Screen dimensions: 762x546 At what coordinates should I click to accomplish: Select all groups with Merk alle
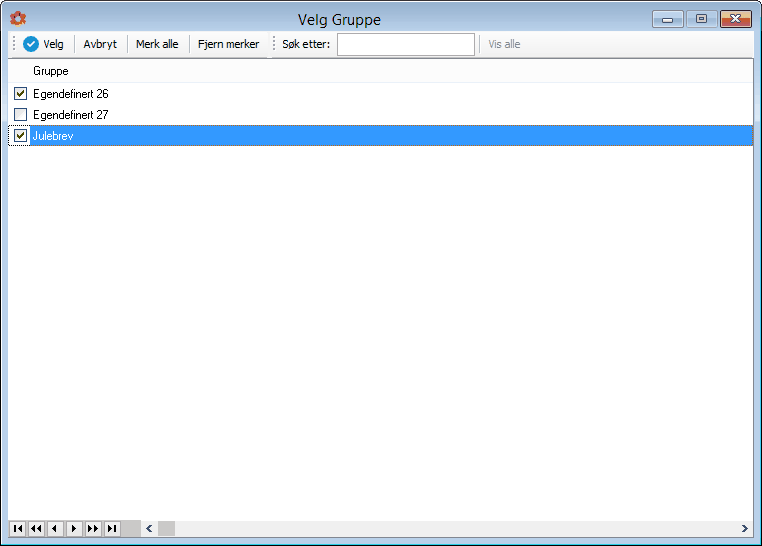[157, 44]
